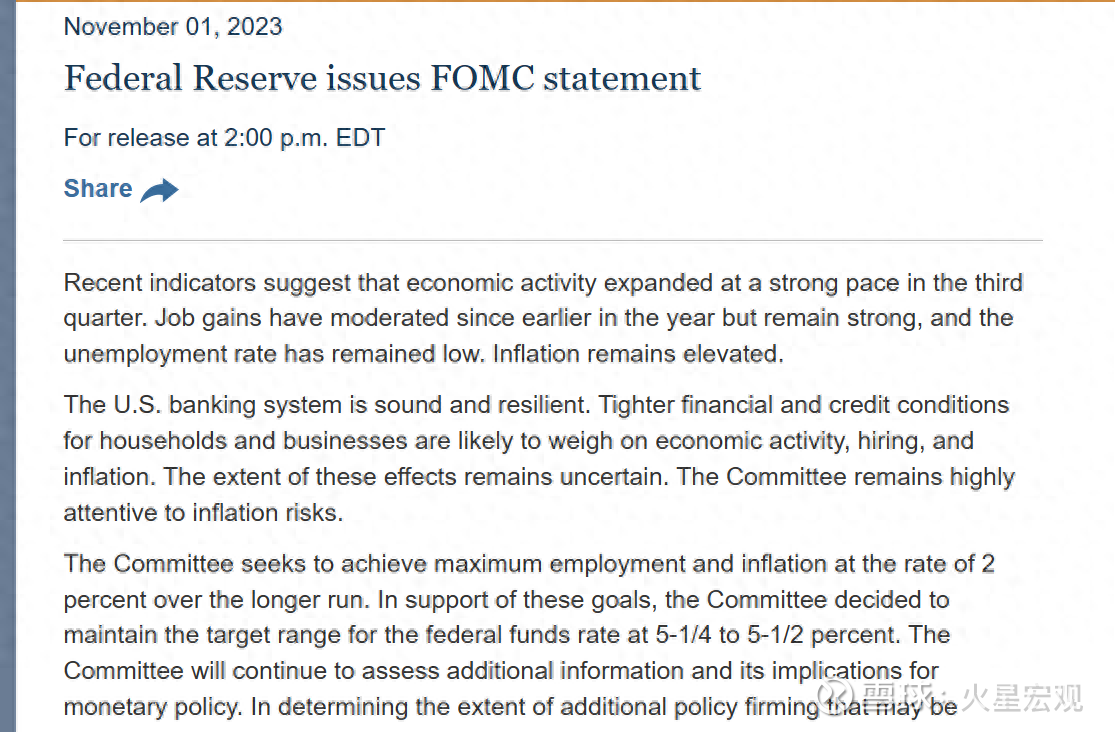The width and height of the screenshot is (1115, 732).
Task: Click the "attentive to inflation risks" phrase
Action: click(x=203, y=513)
